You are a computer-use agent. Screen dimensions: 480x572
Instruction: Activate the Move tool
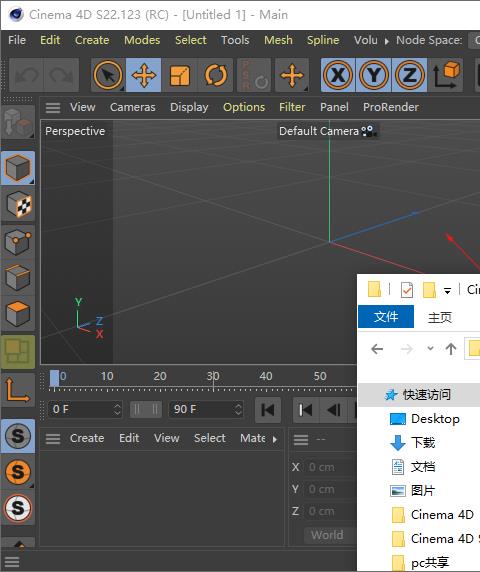(144, 76)
